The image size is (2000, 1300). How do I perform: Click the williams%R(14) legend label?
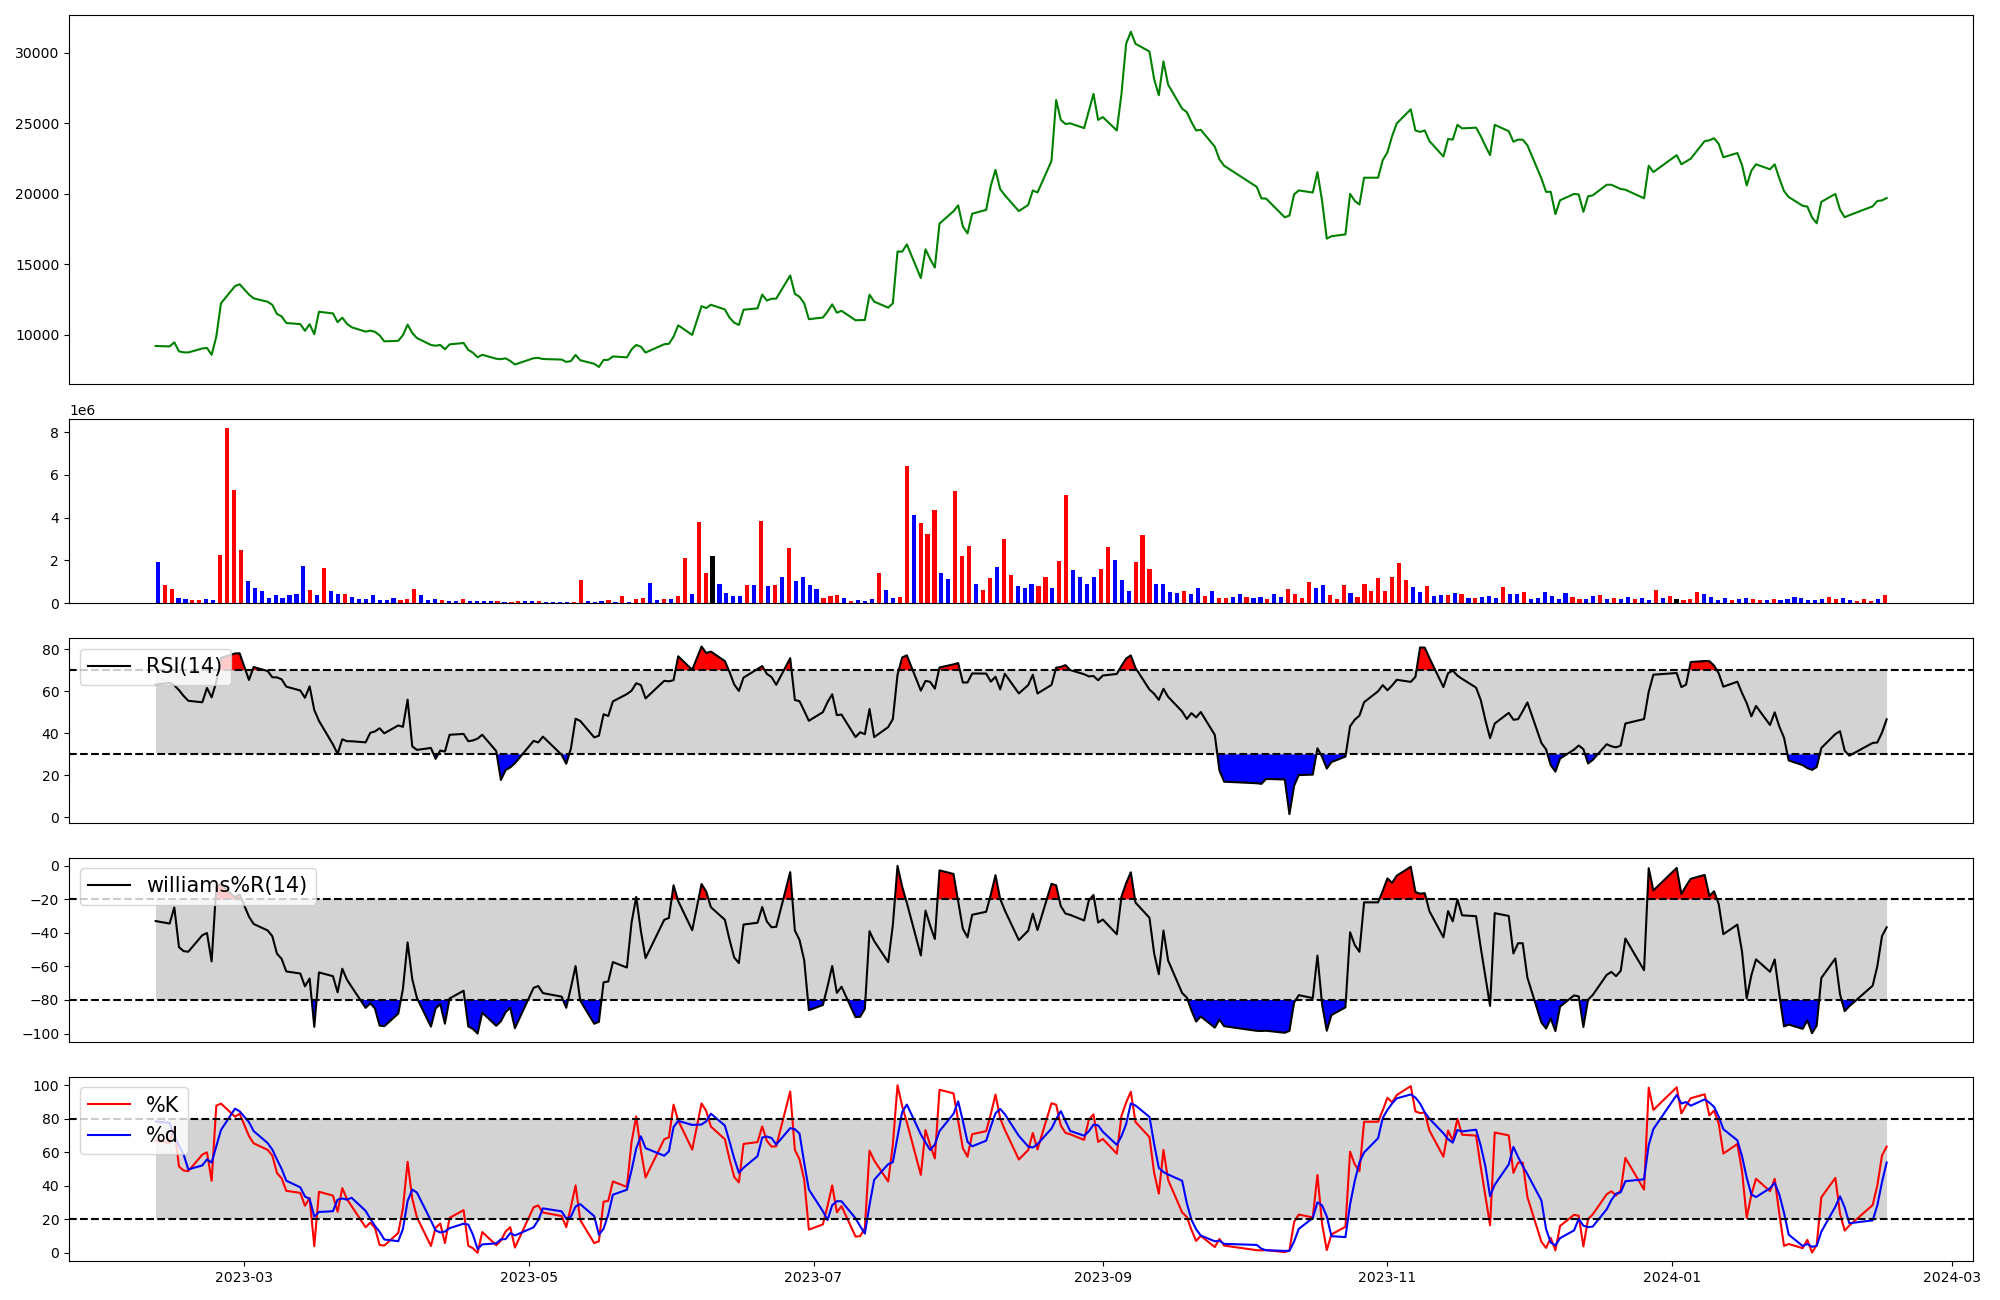tap(226, 885)
